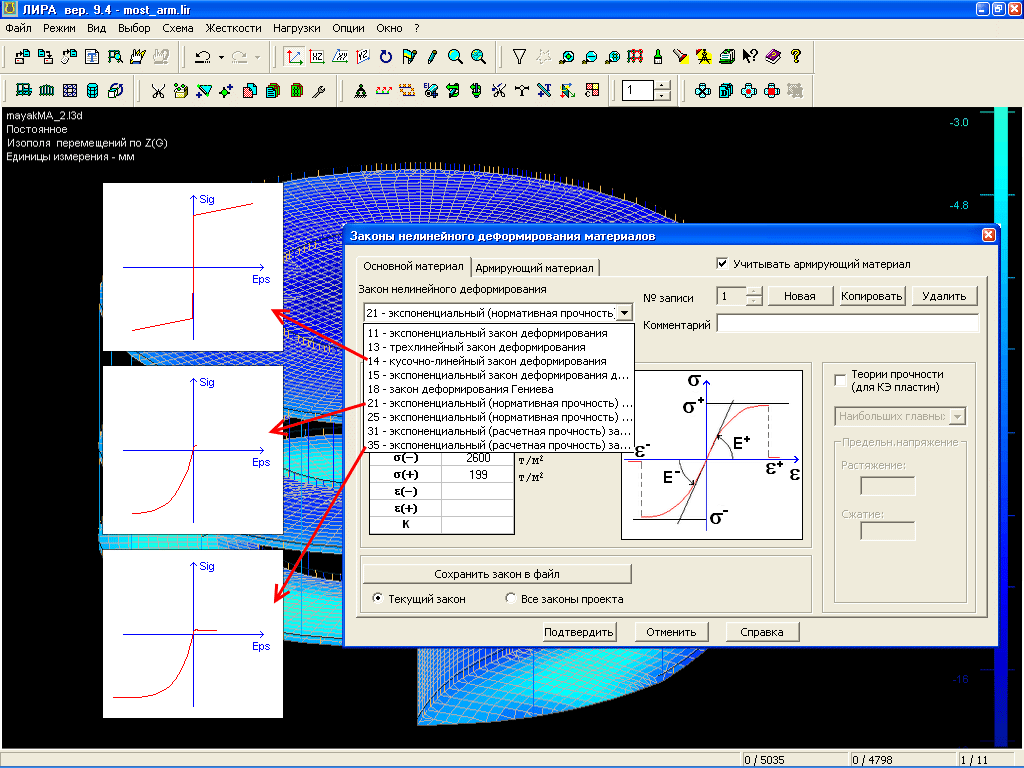This screenshot has width=1024, height=768.
Task: Click the 'Комментарий' text field
Action: click(x=847, y=324)
